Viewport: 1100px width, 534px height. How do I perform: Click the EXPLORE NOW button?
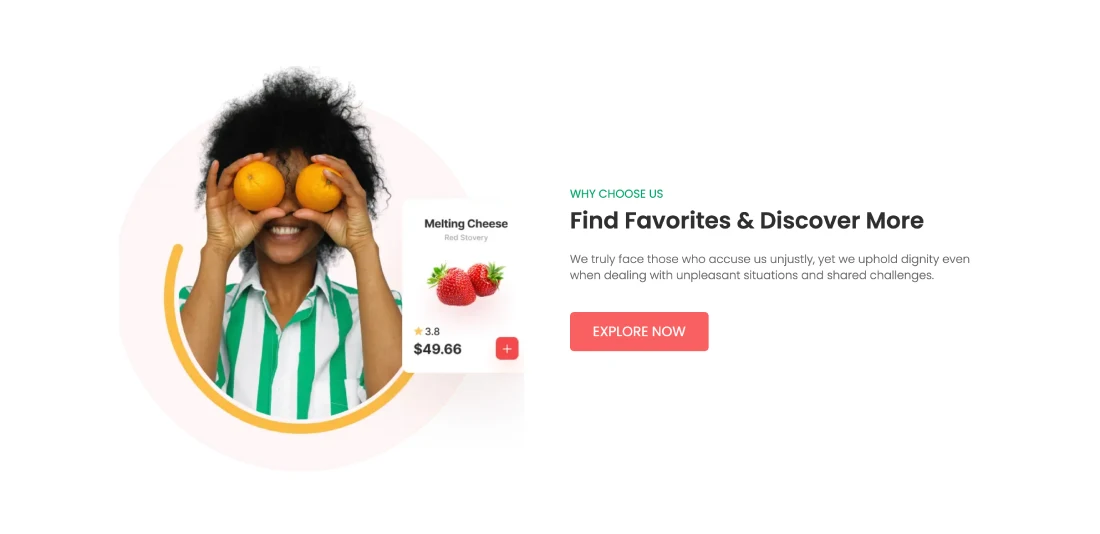638,331
